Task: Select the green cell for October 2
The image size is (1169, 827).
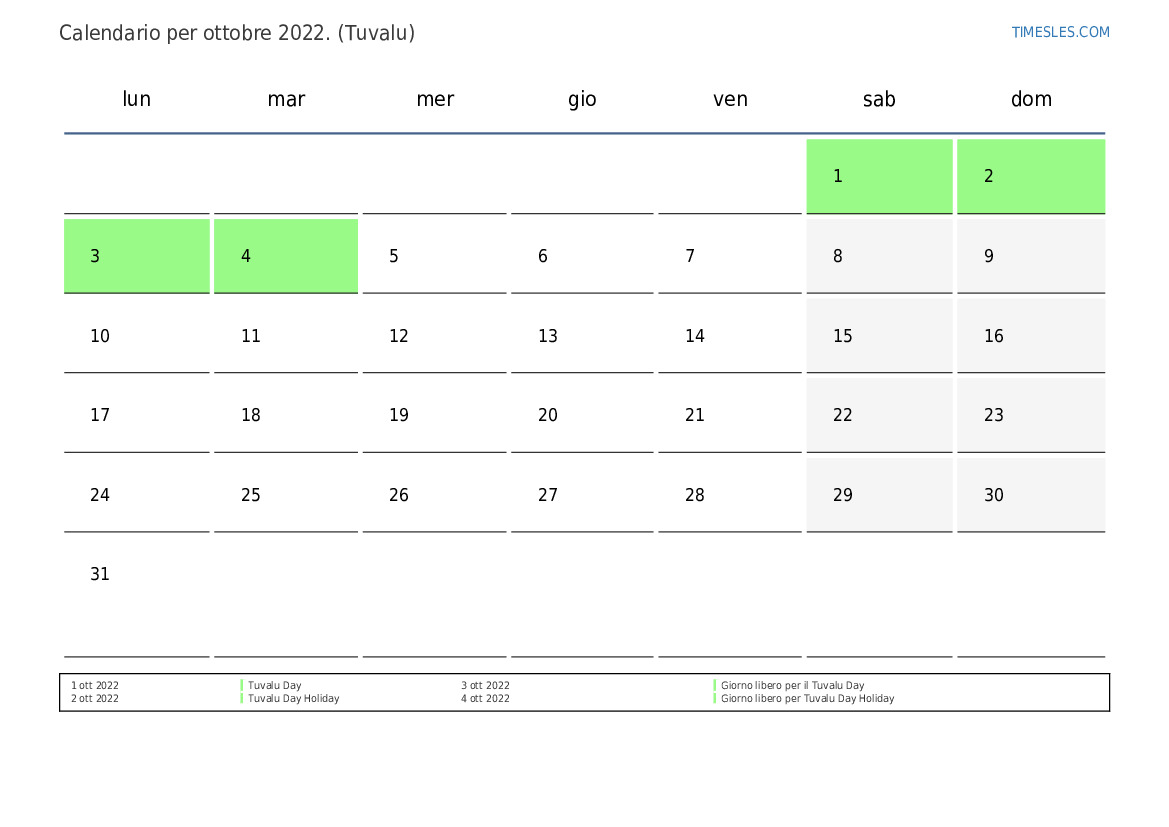Action: point(1030,176)
